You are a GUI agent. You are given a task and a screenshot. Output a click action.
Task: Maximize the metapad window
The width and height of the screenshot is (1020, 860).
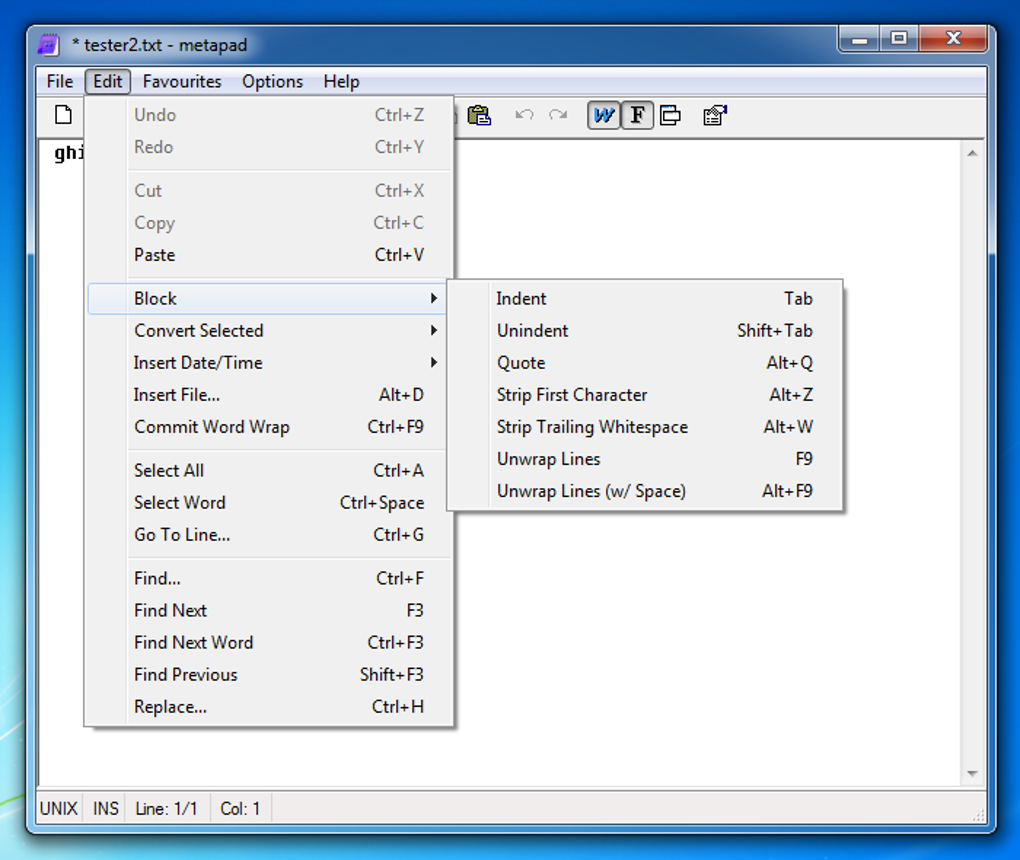coord(899,39)
